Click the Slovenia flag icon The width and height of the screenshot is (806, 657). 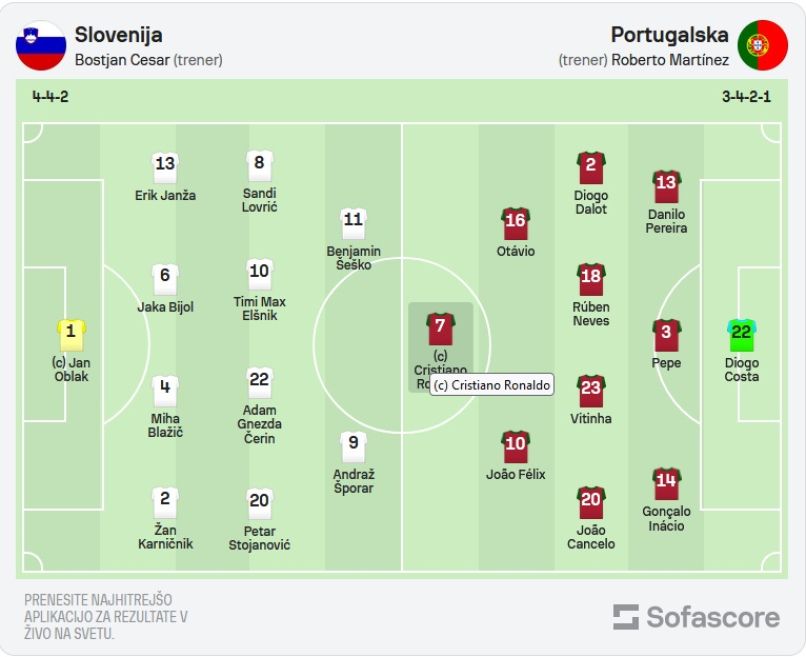point(41,46)
